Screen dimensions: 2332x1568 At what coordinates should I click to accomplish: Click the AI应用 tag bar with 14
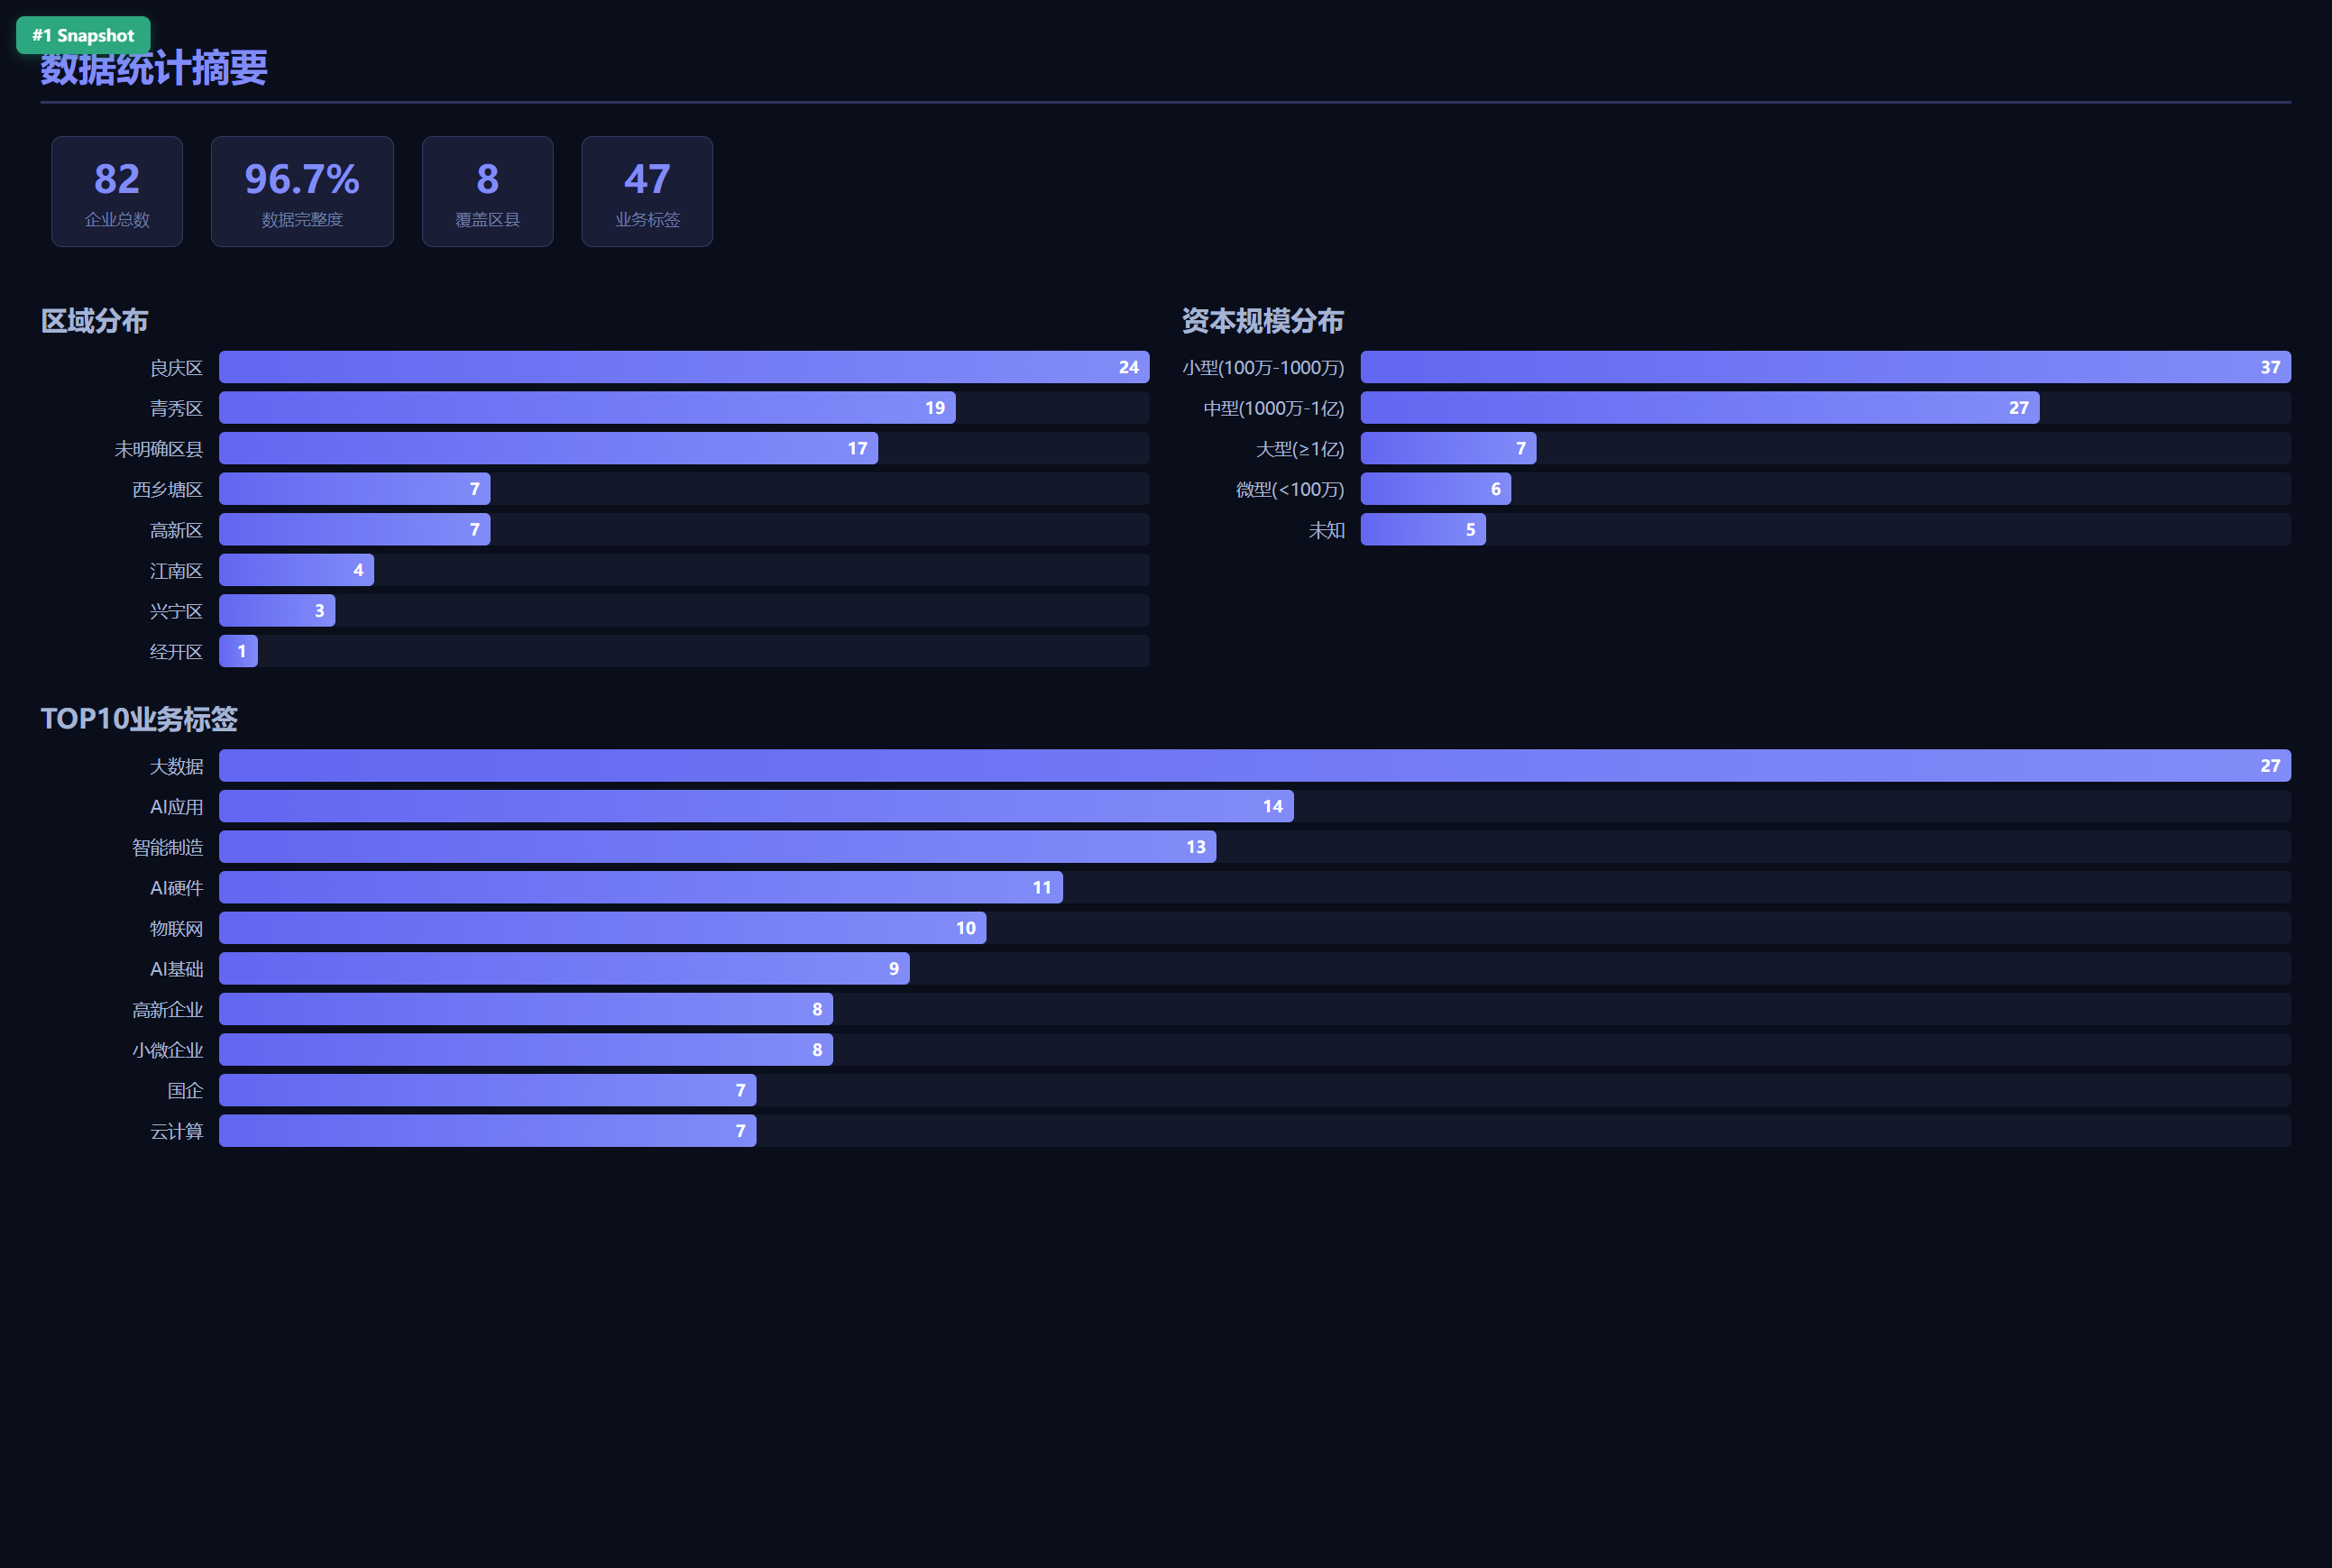click(756, 806)
